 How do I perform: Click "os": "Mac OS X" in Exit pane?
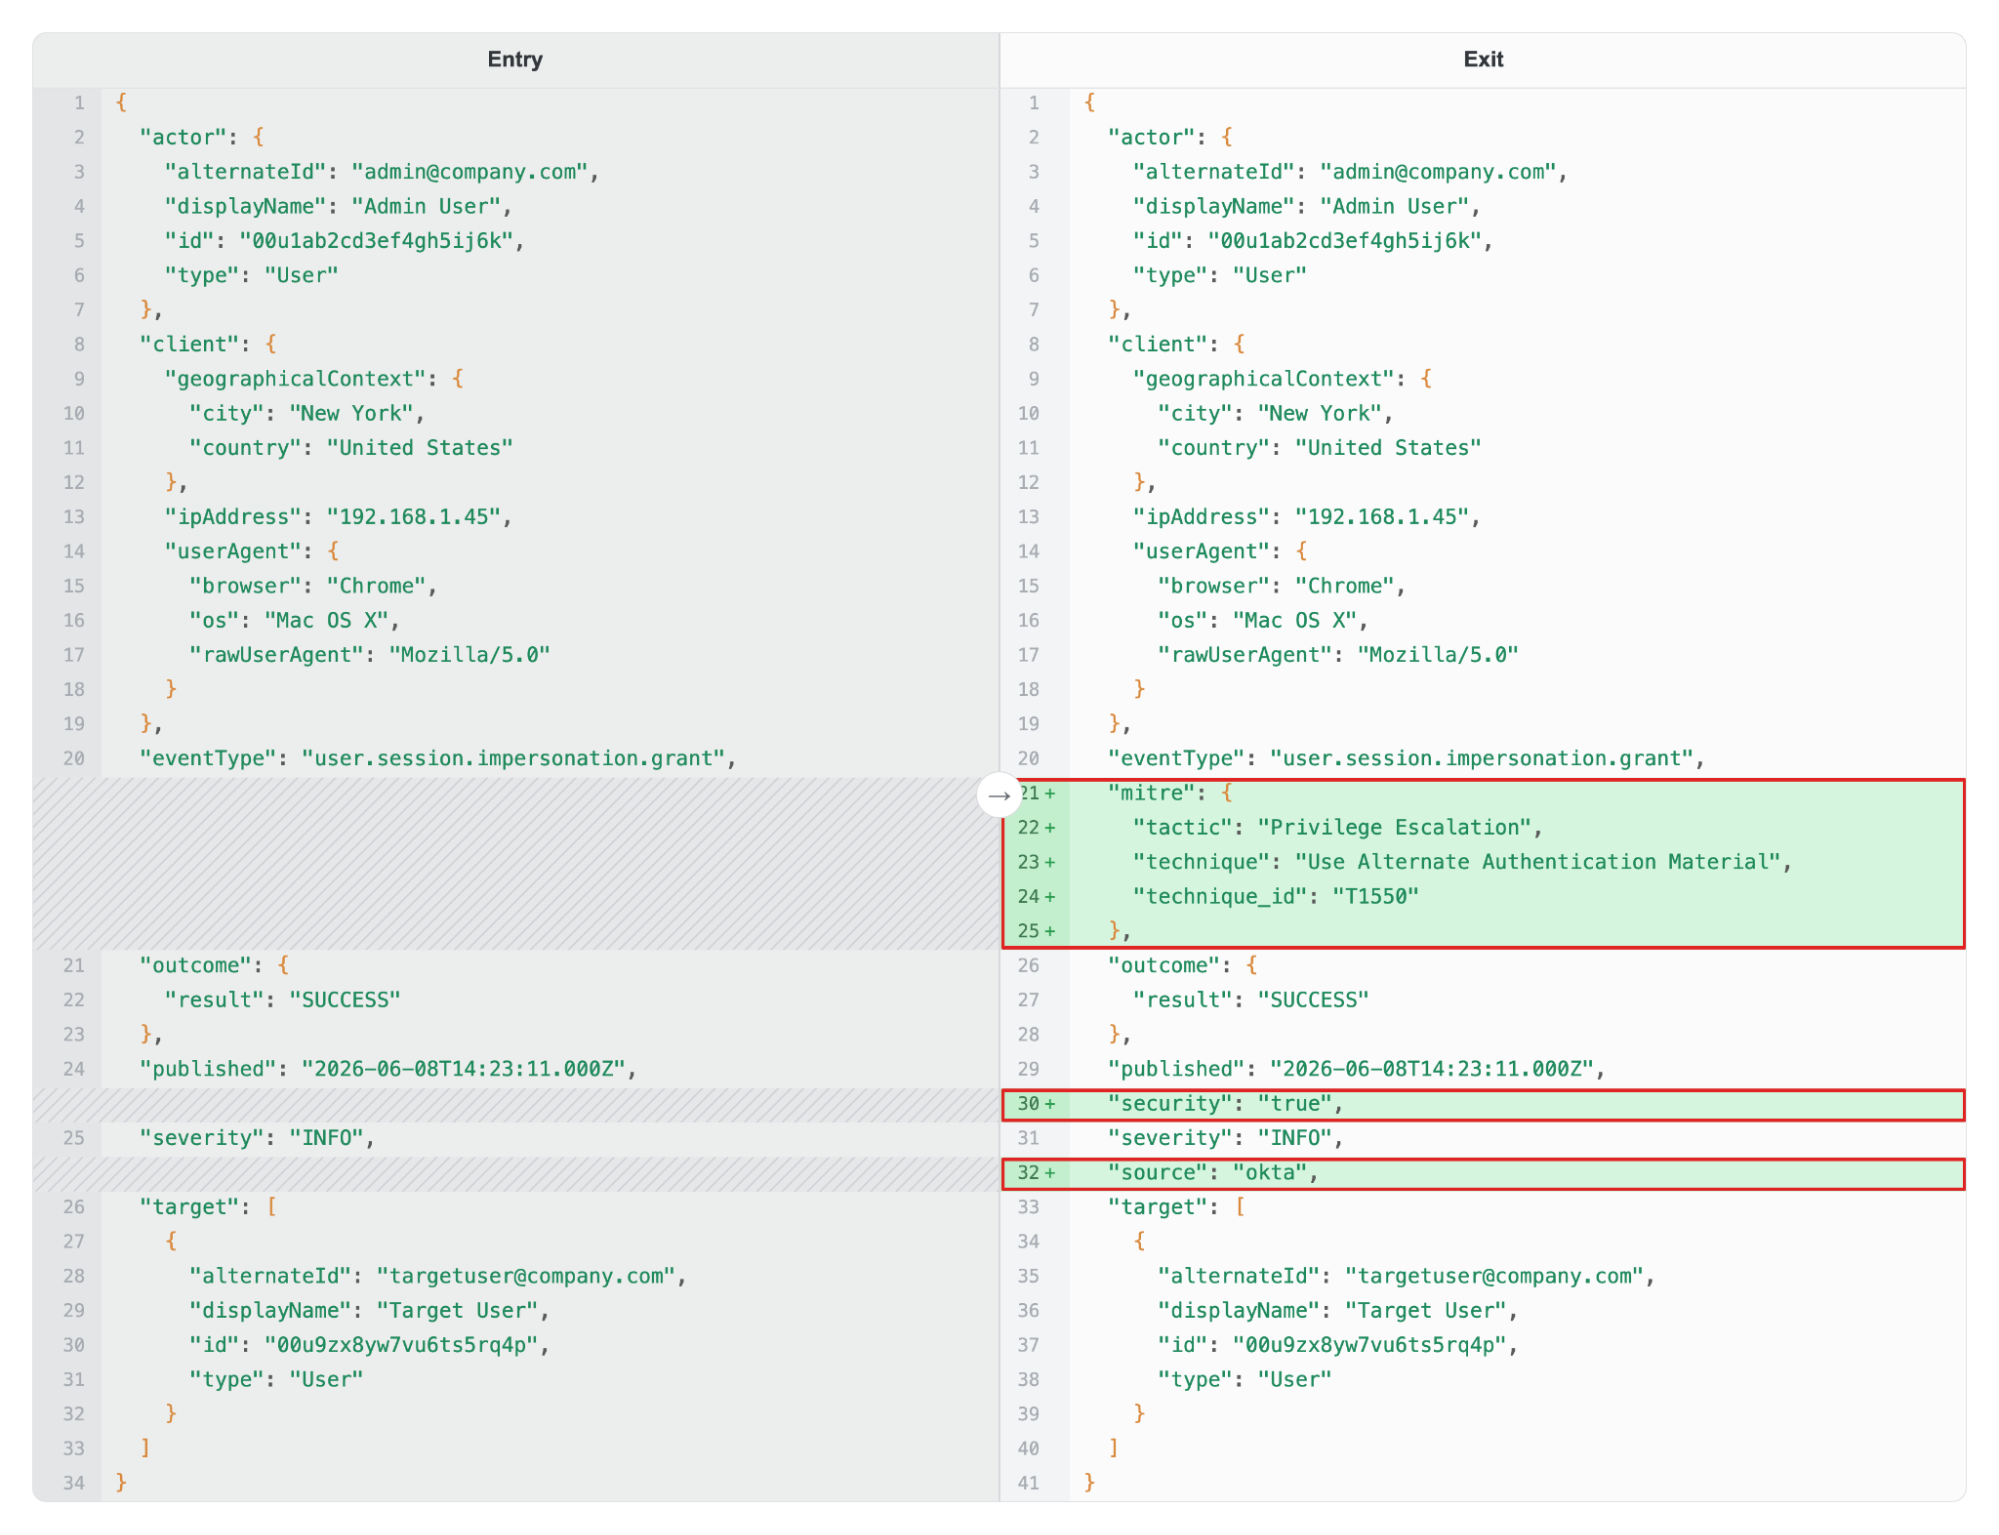1263,621
